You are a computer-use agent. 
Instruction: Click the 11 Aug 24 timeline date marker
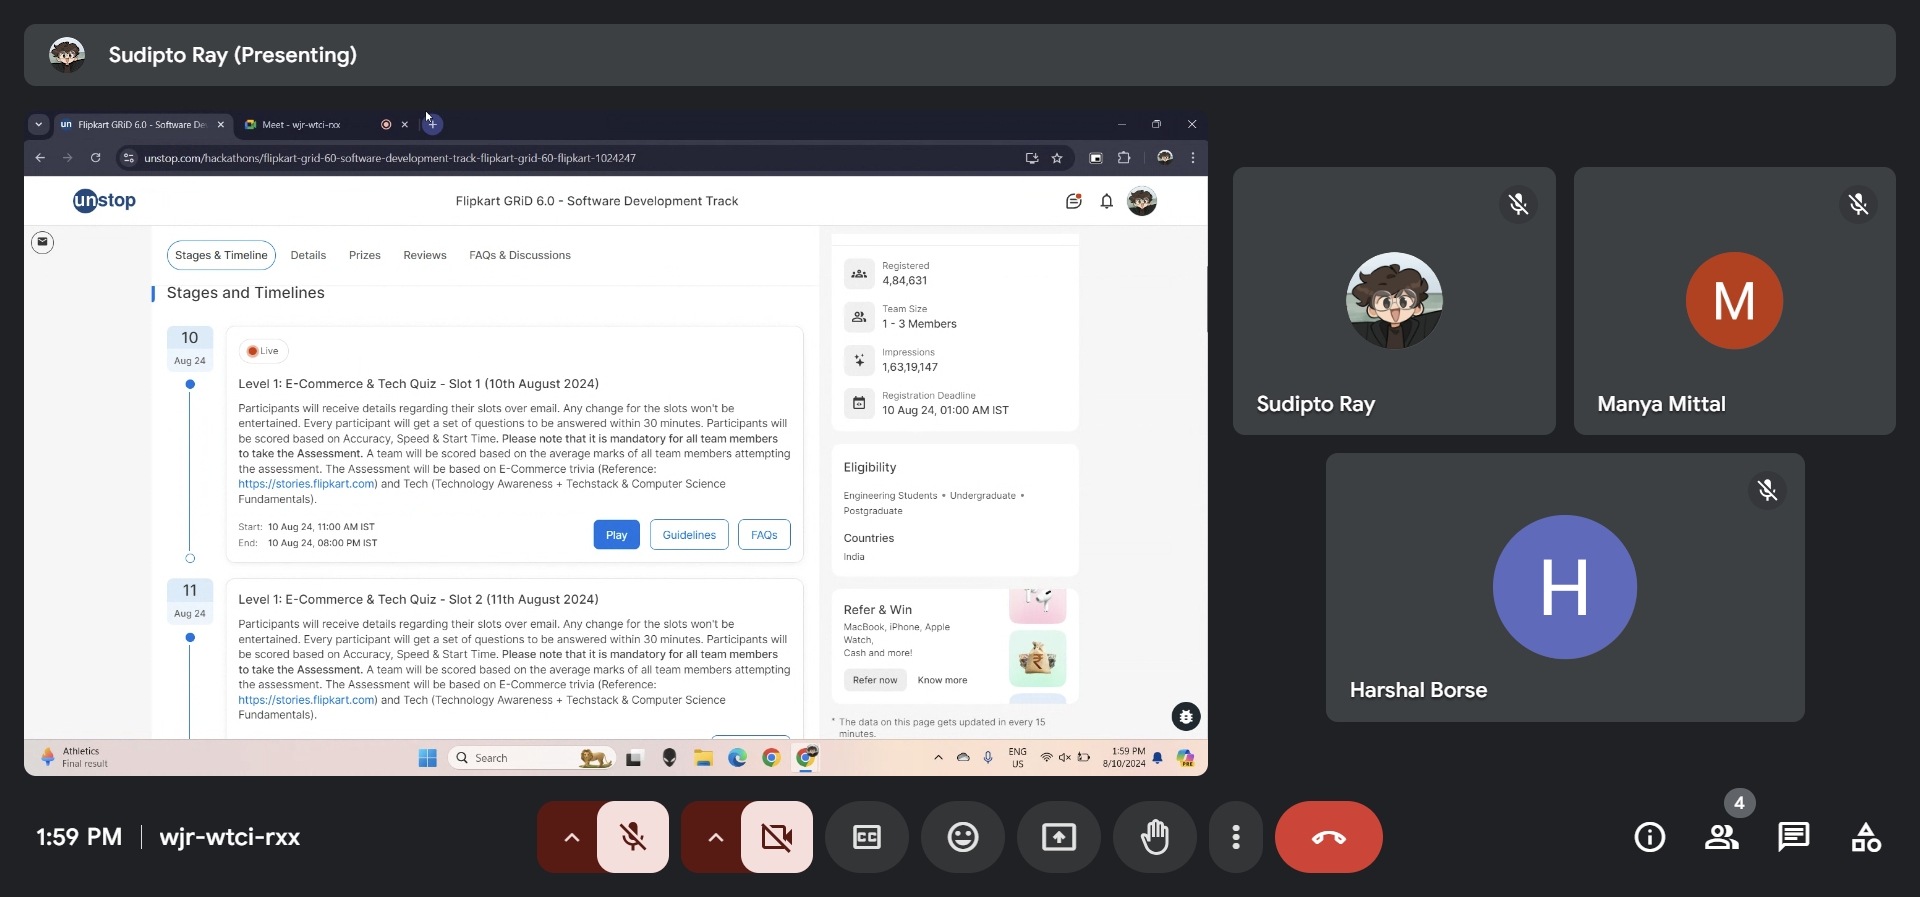(190, 600)
